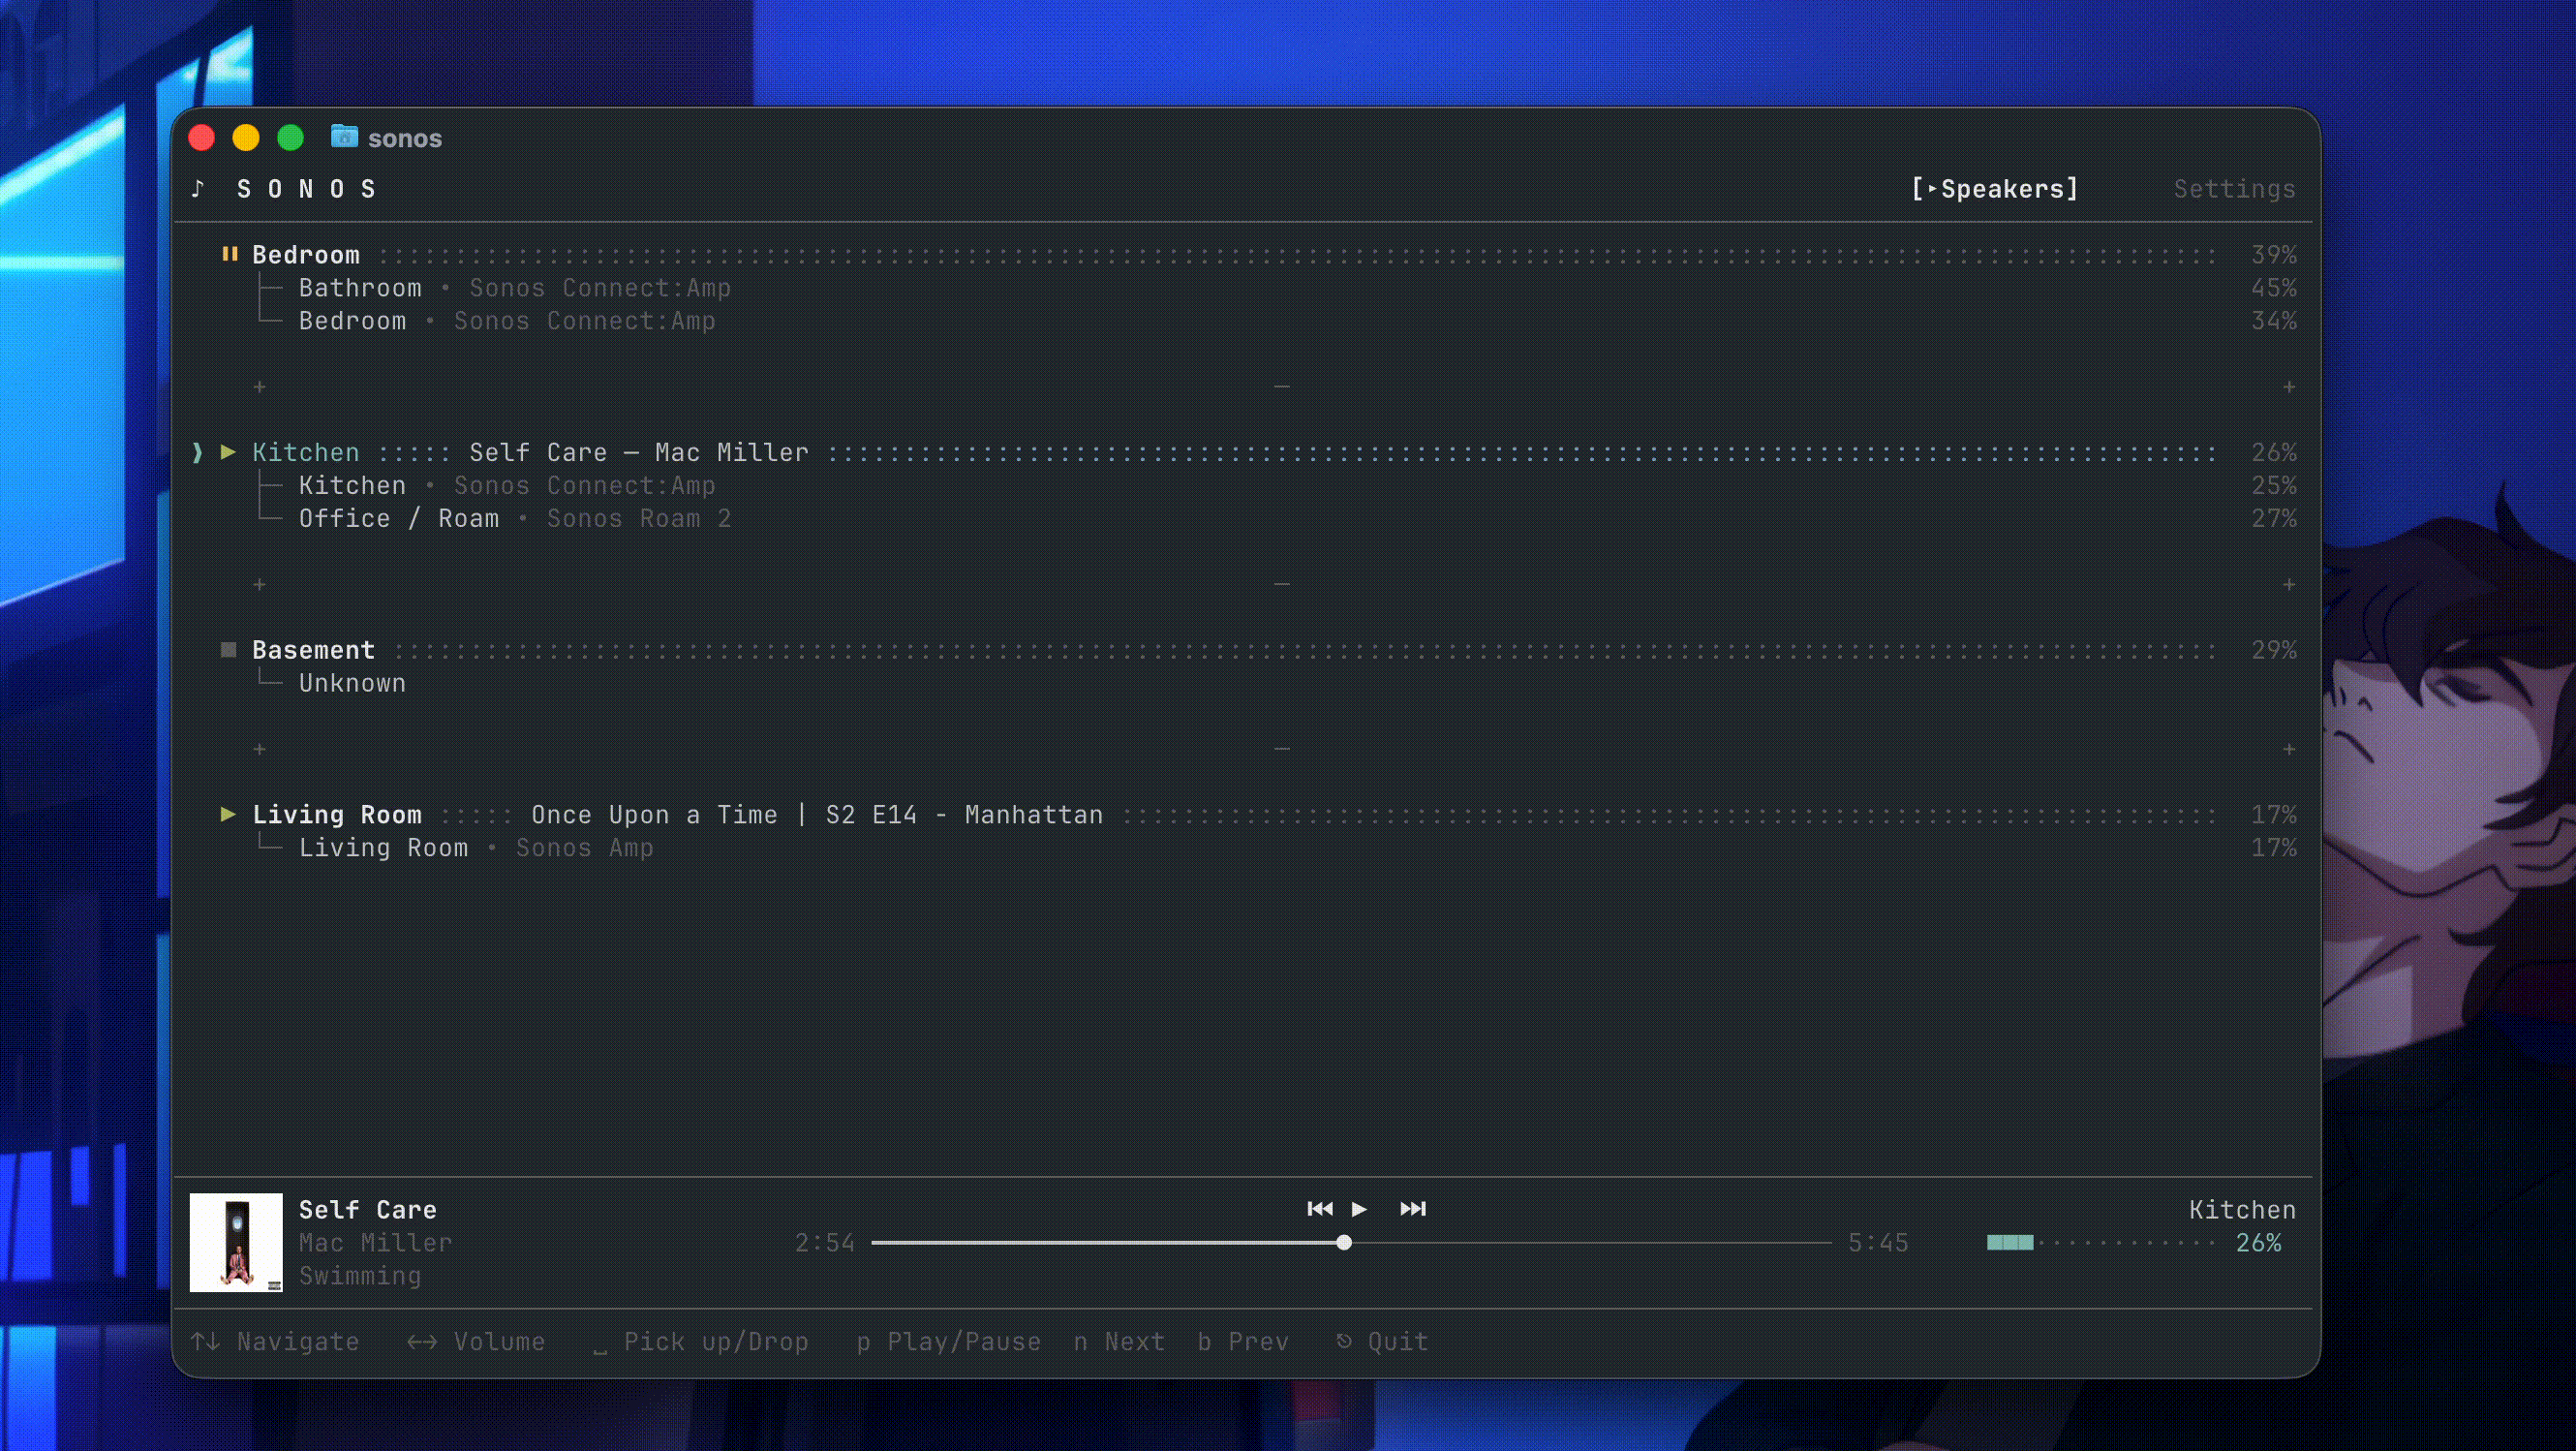Viewport: 2576px width, 1451px height.
Task: Click the Office / Roam 27% volume
Action: [2273, 519]
